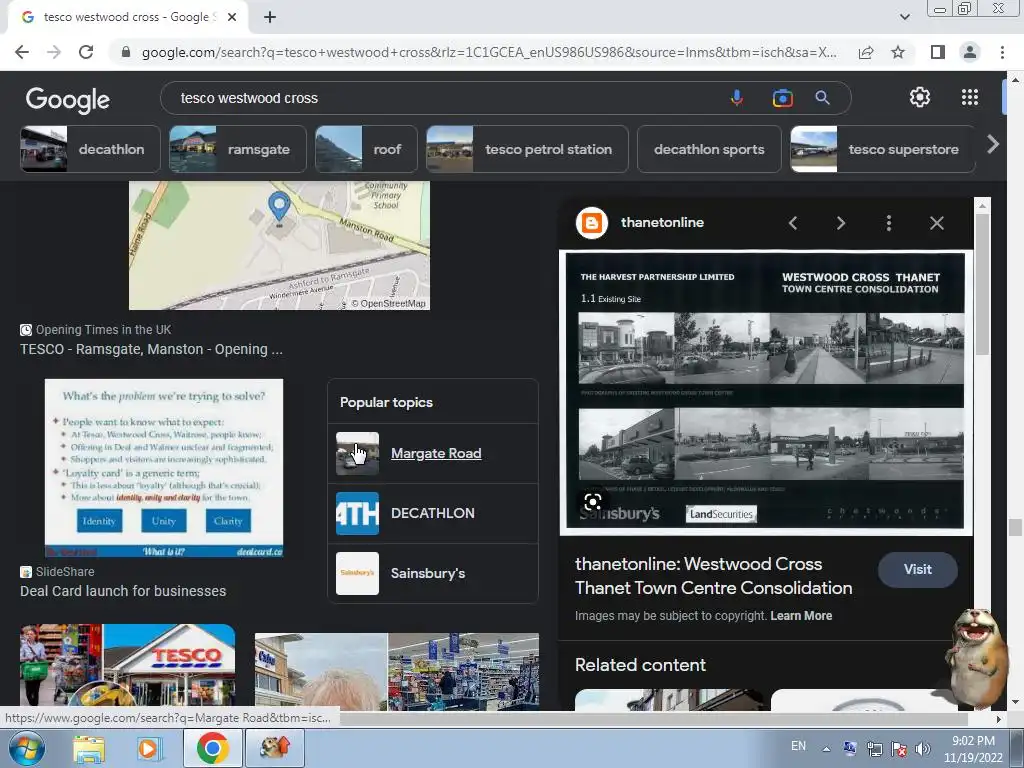Click the map image thumbnail
Screen dimensions: 1024x768
[x=280, y=246]
